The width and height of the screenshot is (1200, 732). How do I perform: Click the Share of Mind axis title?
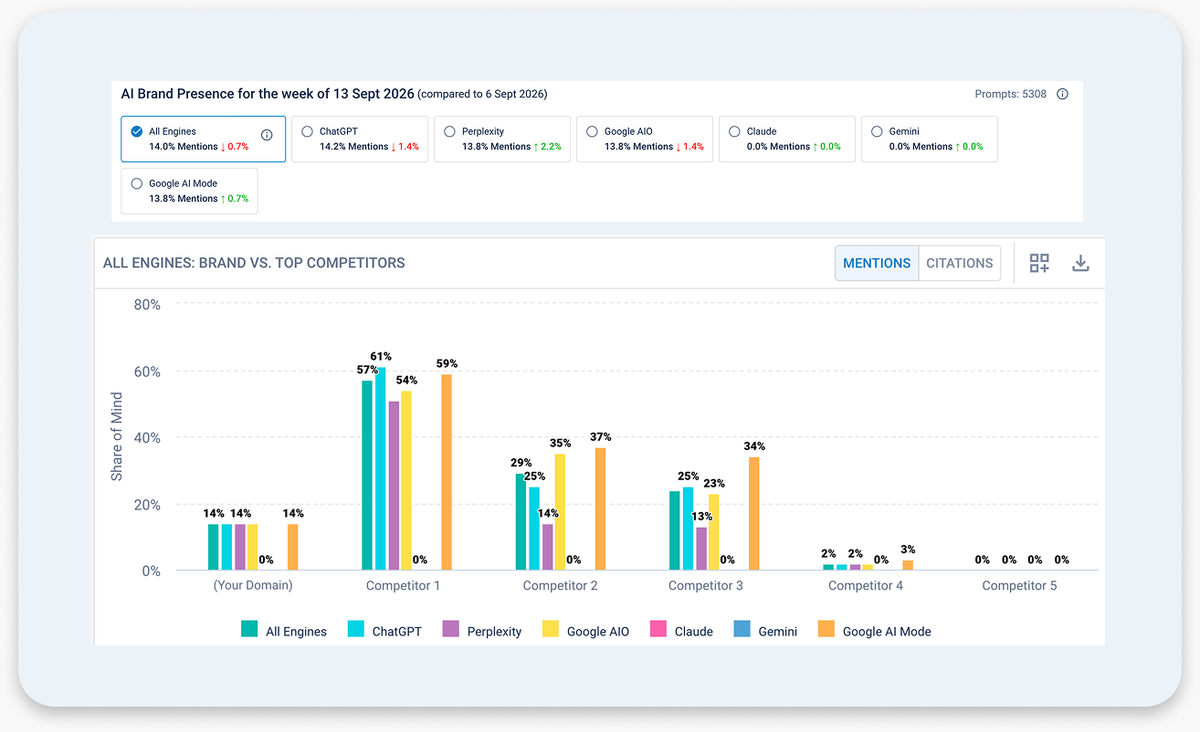tap(117, 437)
